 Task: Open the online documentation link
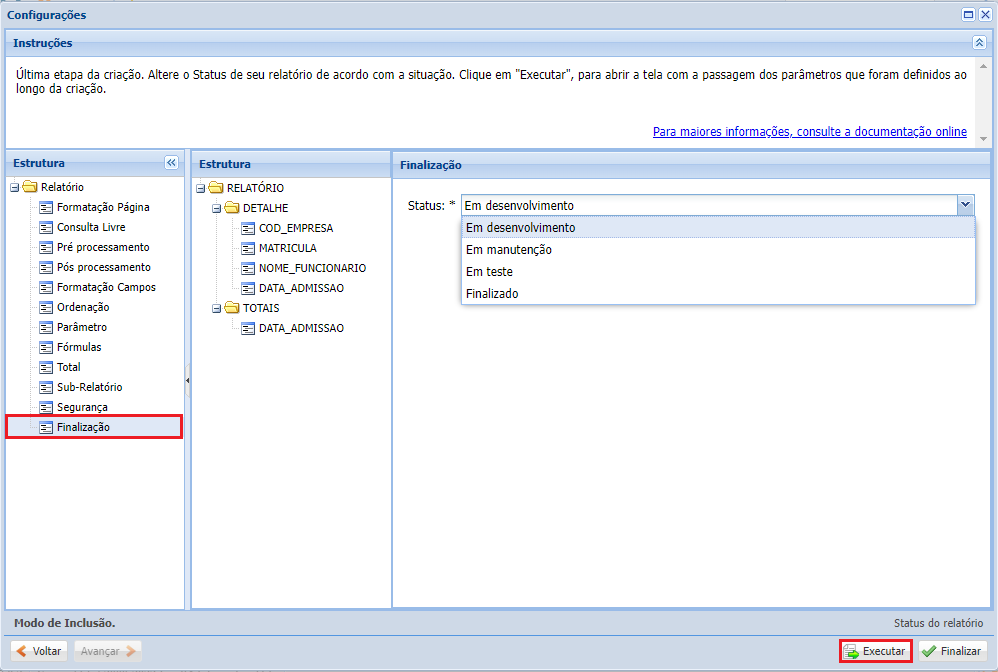[809, 132]
